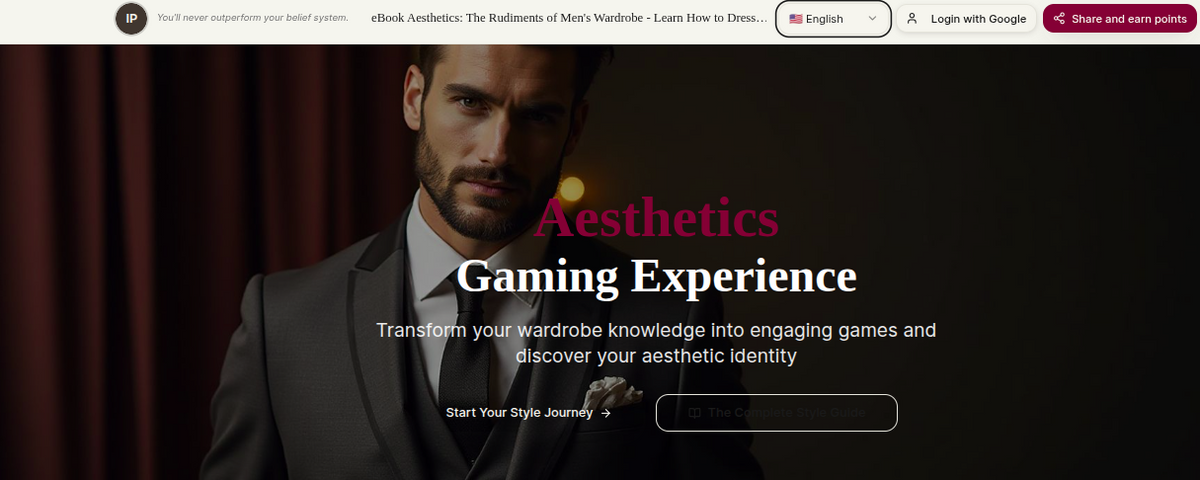Click the Gaming Experience headline
This screenshot has width=1200, height=480.
656,276
